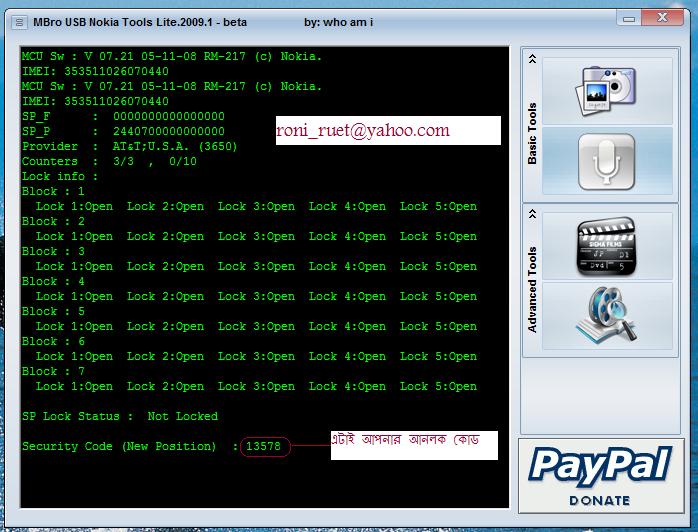Click Lock 5:Open under Block 2
This screenshot has width=698, height=532.
[438, 236]
